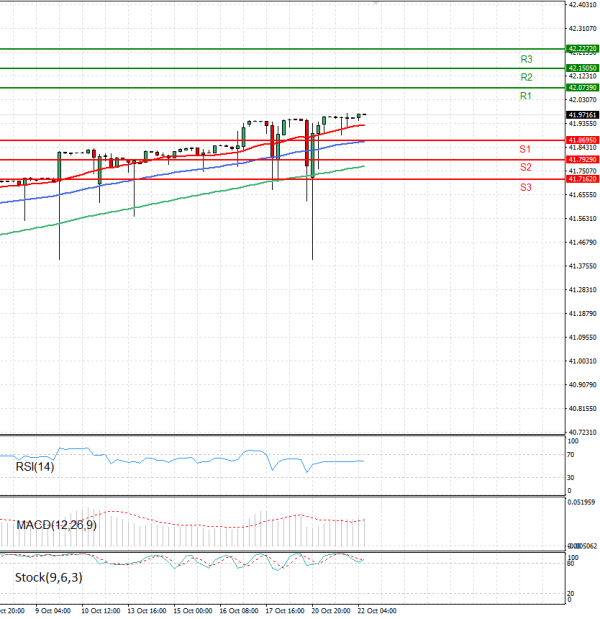Click the red 41.86950 price tag
Viewport: 600px width, 619px height.
tap(582, 140)
